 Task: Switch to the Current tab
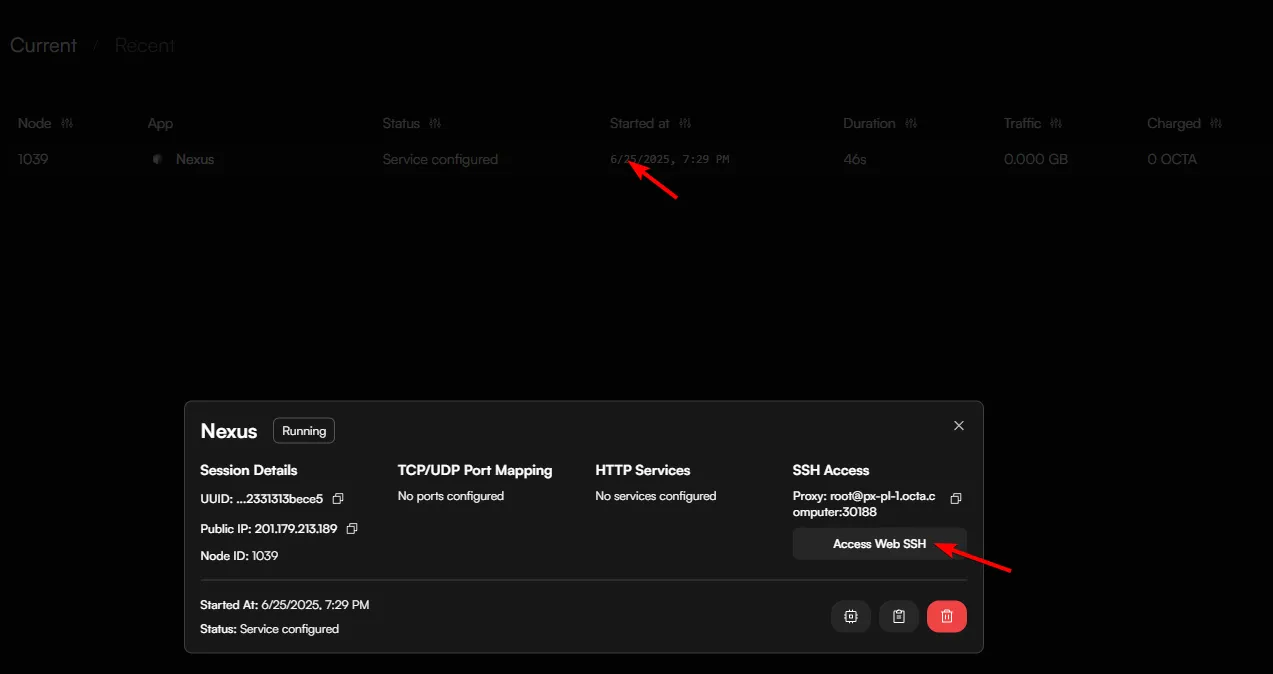(43, 45)
